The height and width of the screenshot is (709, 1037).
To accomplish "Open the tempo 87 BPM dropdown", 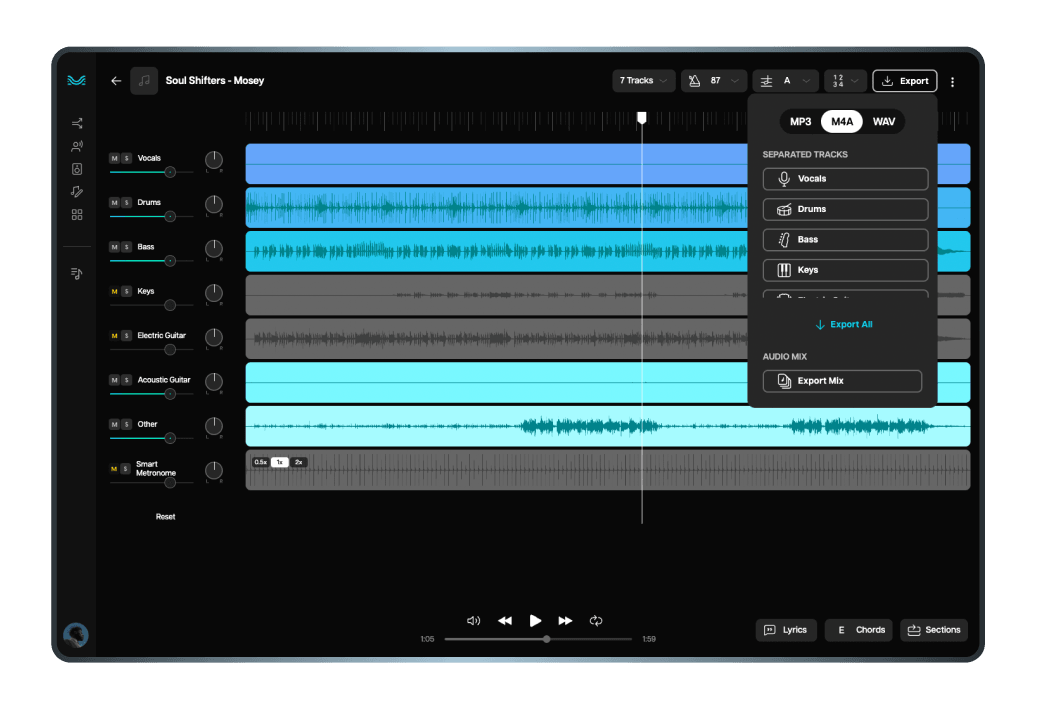I will click(714, 81).
